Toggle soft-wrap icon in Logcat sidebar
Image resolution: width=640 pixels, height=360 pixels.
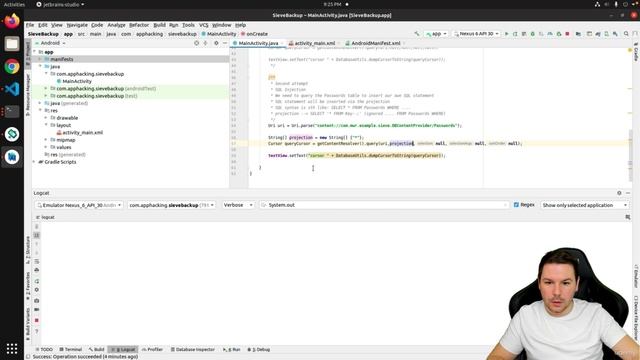click(37, 261)
